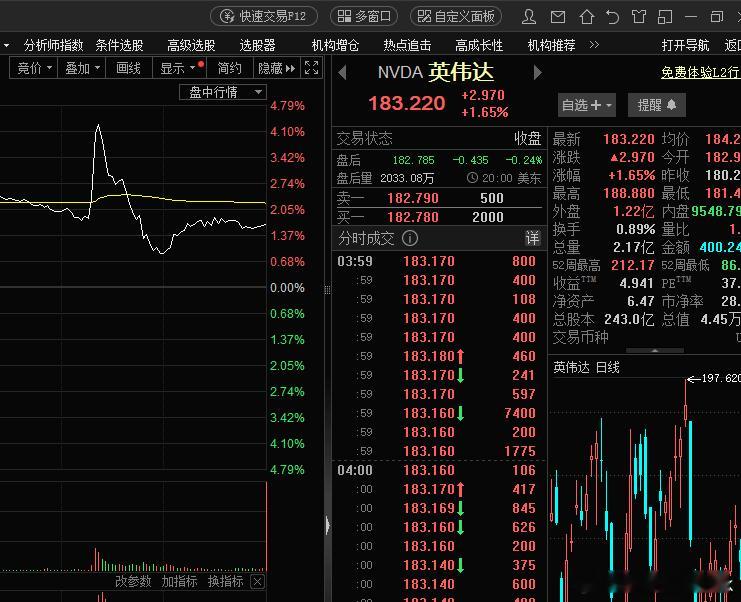Select the 04:00 trade row volume 106
Screen dimensions: 741x602
[x=439, y=470]
